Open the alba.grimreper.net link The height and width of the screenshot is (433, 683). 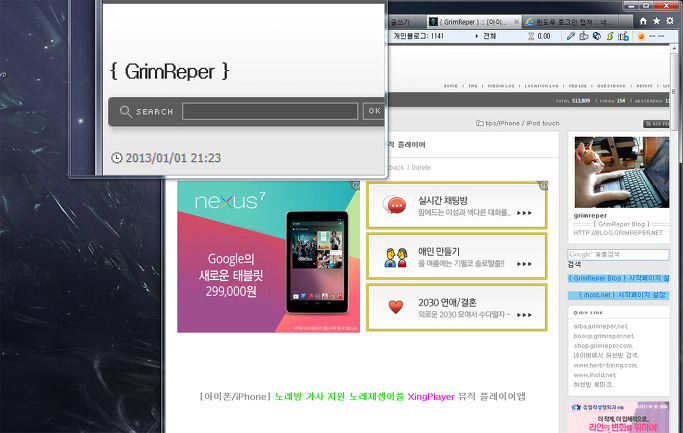(601, 326)
